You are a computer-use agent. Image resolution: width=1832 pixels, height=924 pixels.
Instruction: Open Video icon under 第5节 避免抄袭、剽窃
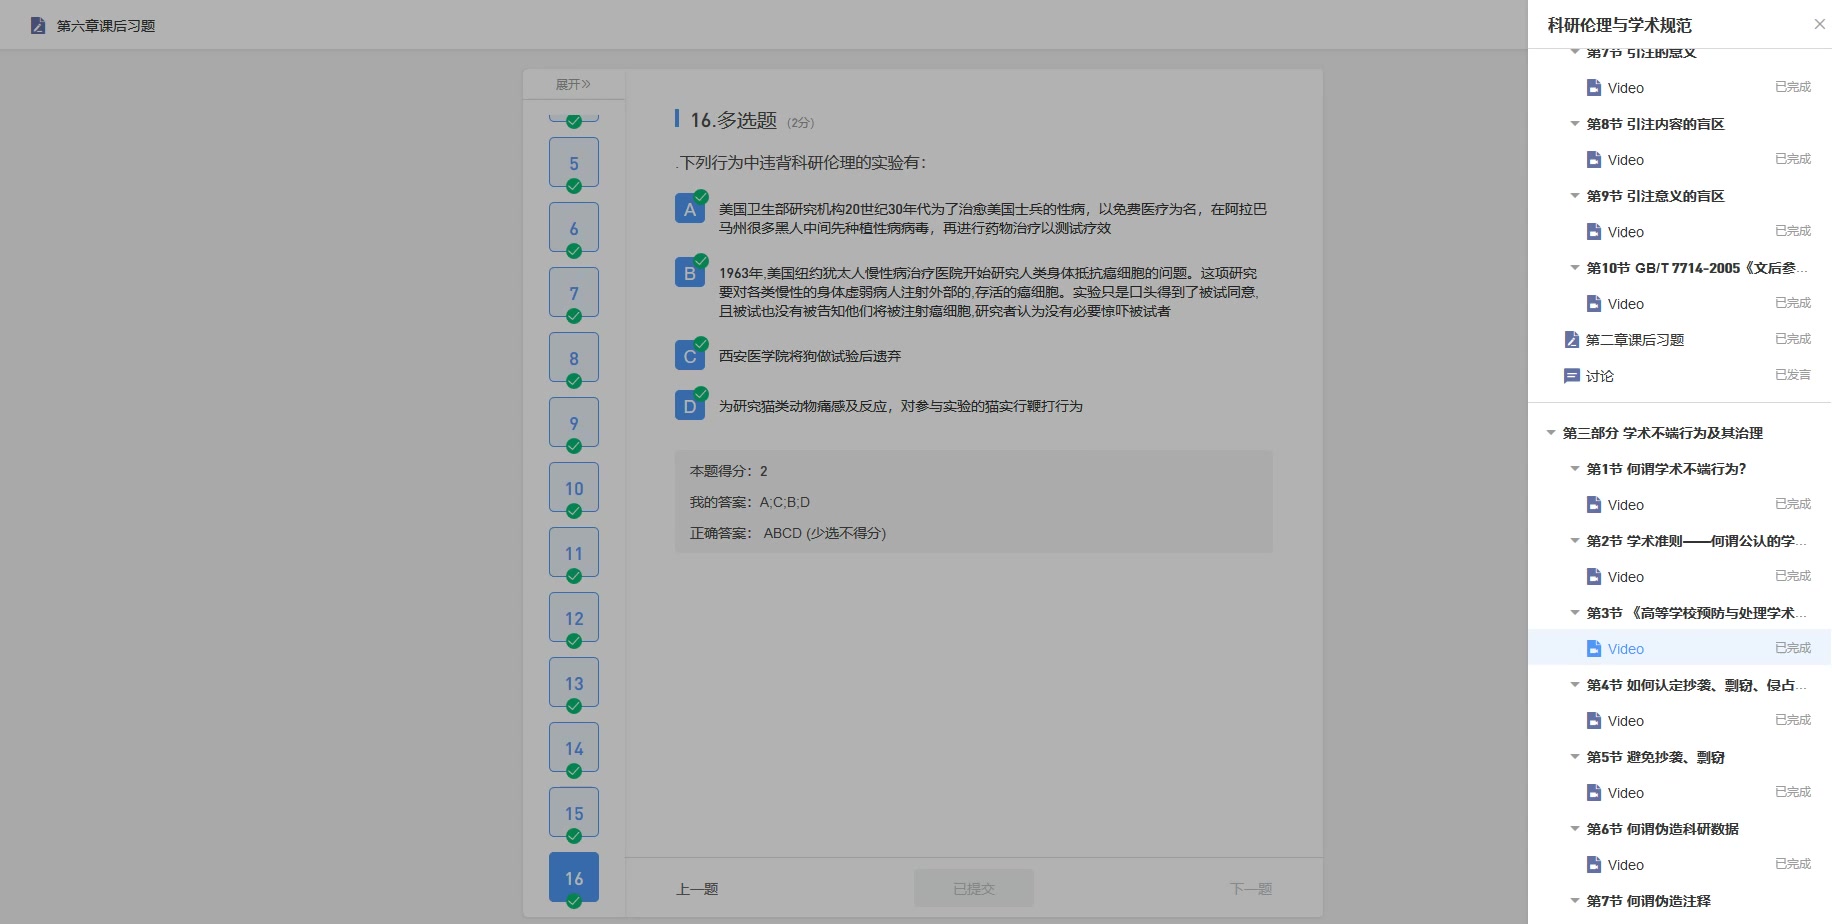pyautogui.click(x=1594, y=793)
